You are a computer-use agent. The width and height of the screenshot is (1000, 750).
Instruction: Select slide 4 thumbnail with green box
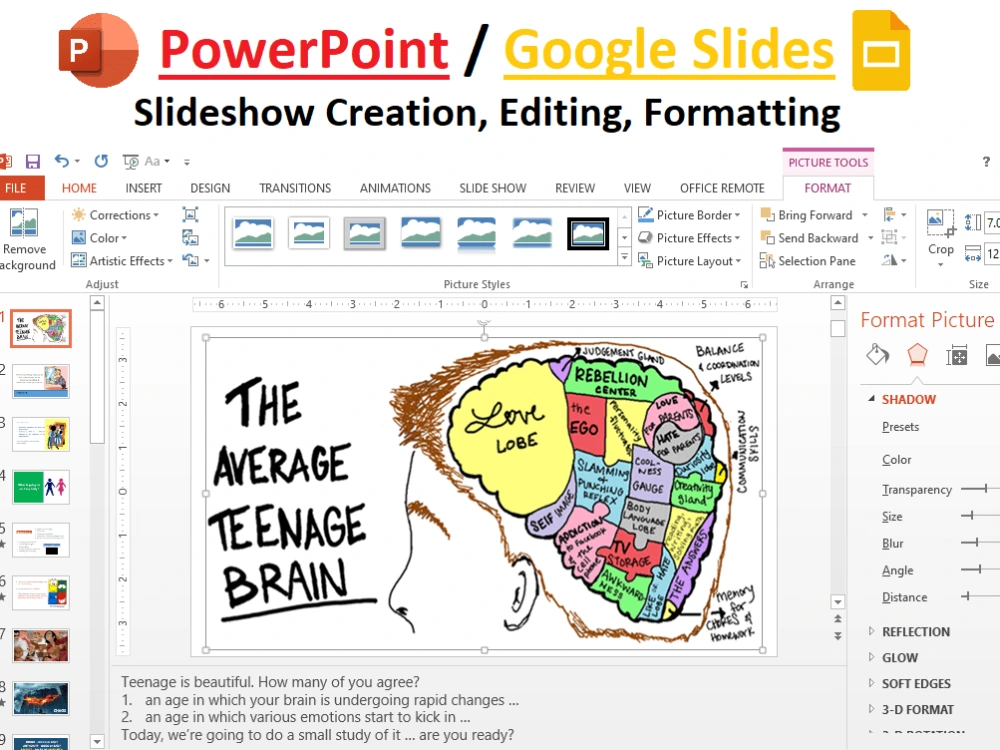(41, 488)
